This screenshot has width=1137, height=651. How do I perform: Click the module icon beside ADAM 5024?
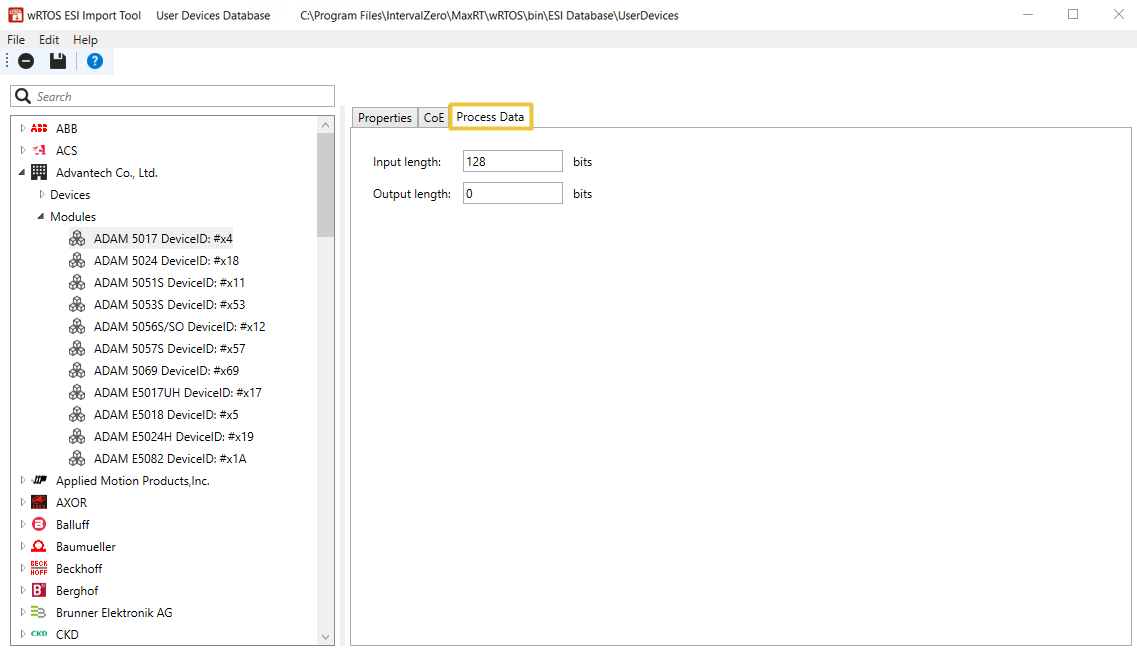77,261
